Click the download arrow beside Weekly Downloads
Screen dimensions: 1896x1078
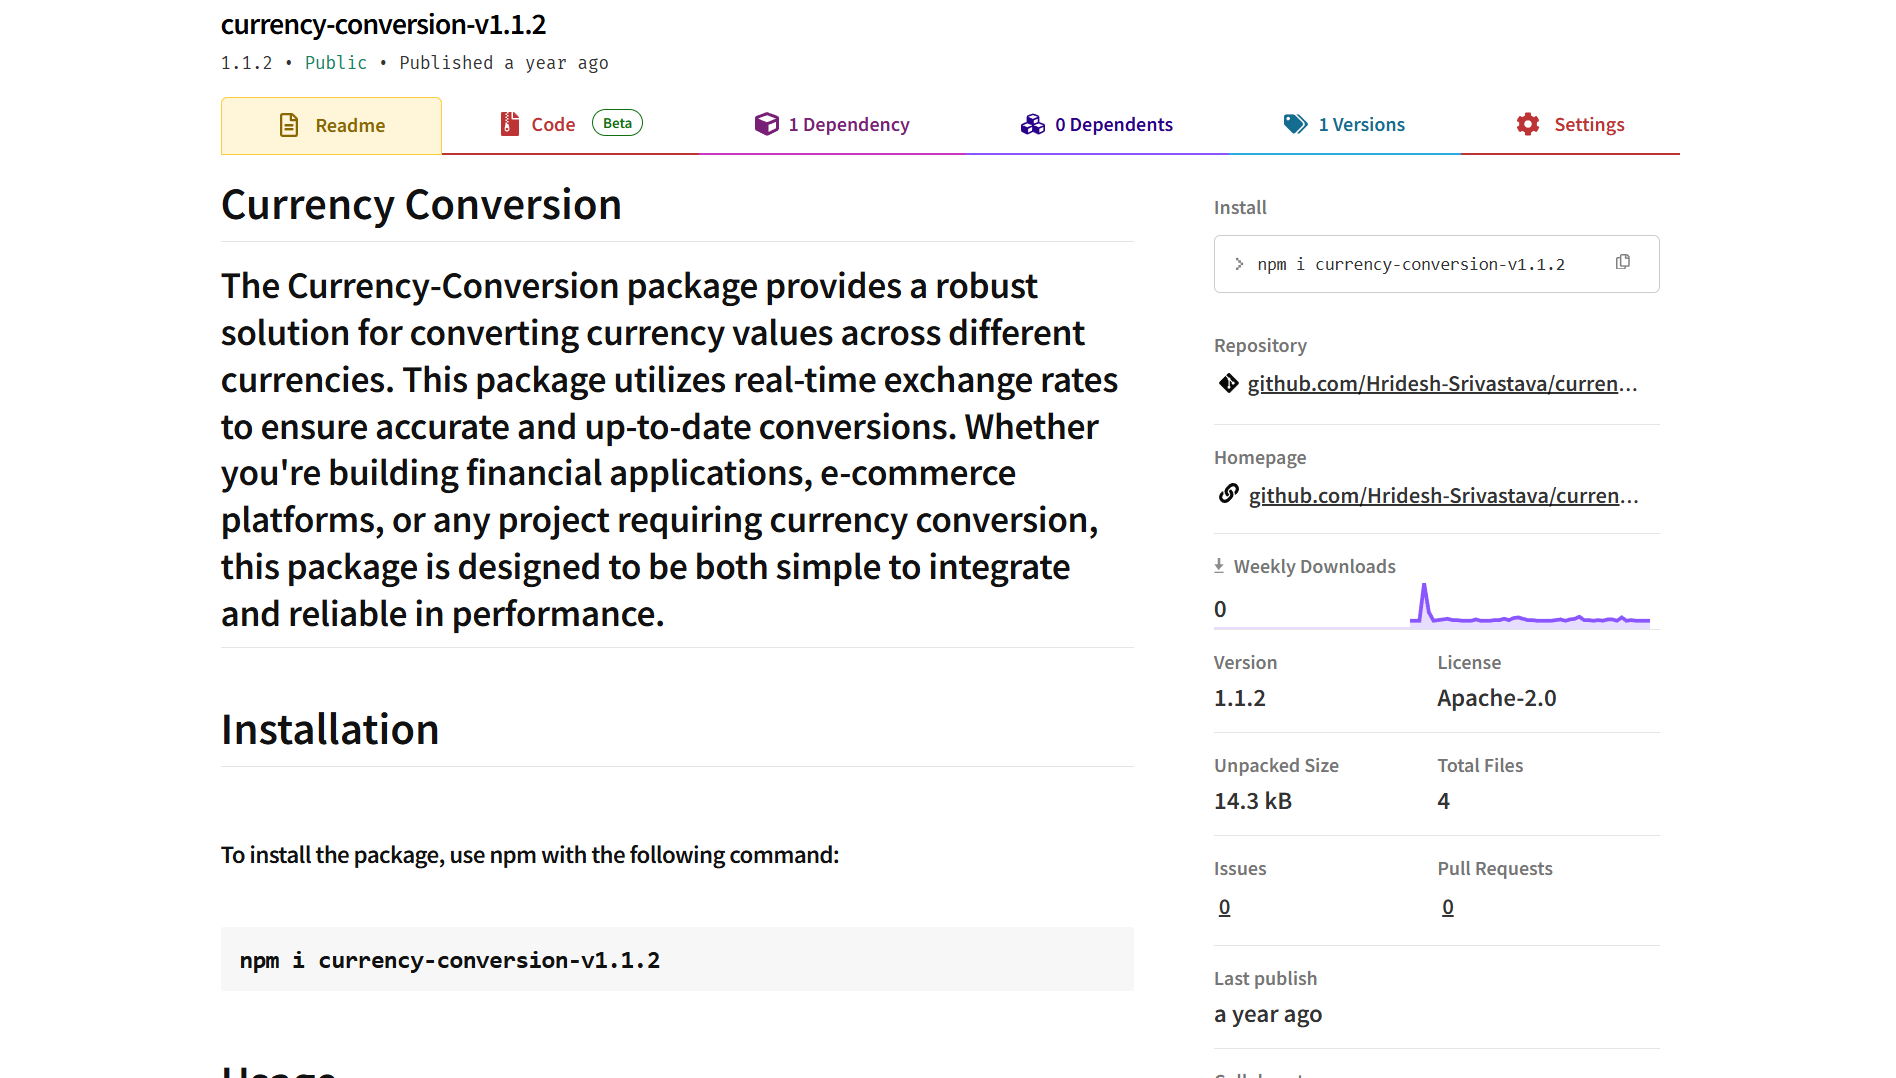[1219, 565]
